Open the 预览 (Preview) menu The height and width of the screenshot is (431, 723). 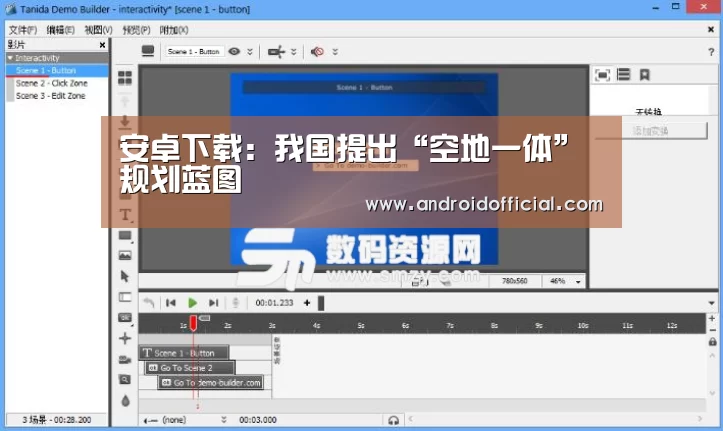[x=136, y=30]
